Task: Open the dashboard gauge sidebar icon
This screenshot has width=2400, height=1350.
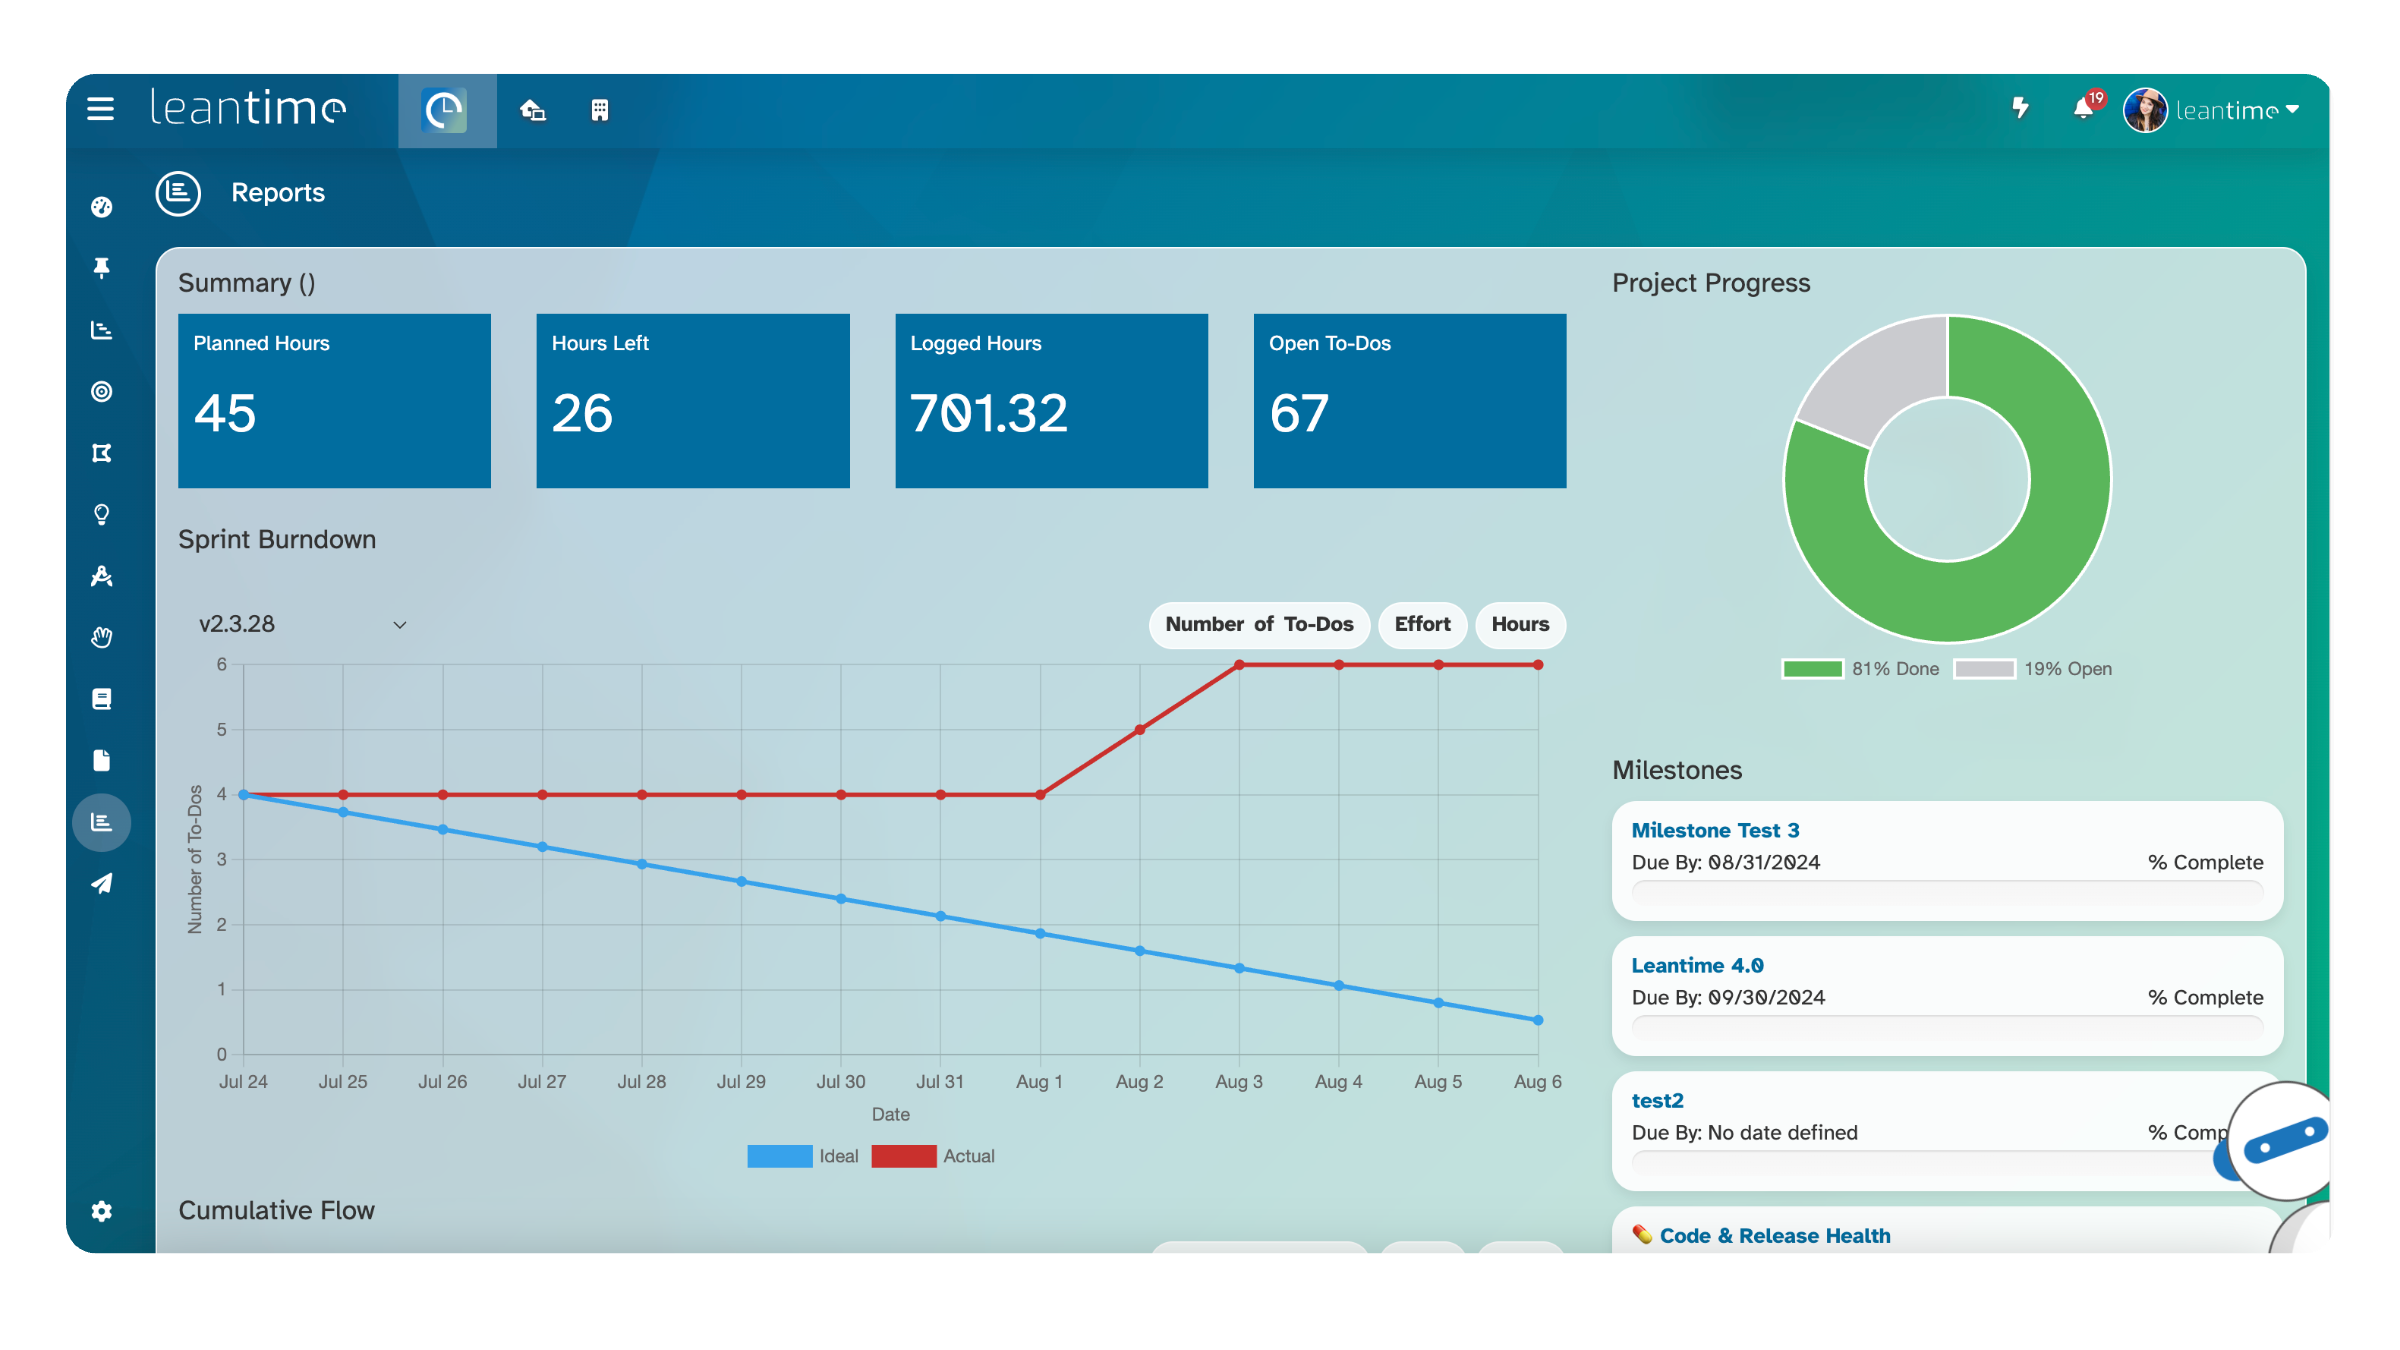Action: pyautogui.click(x=101, y=207)
